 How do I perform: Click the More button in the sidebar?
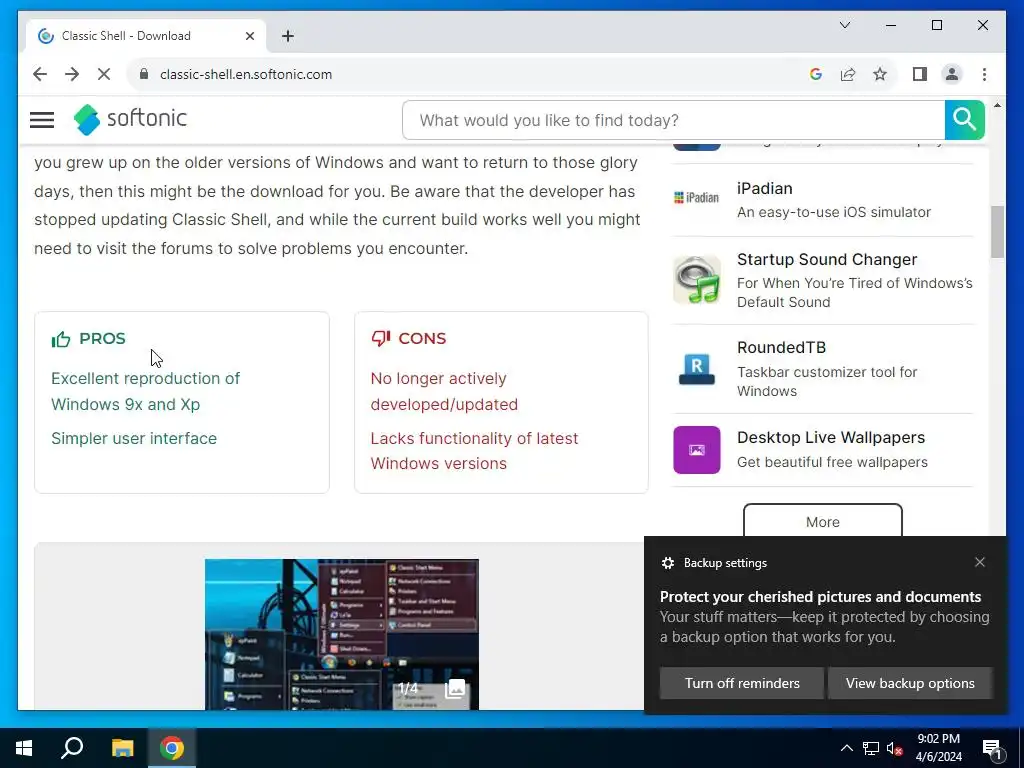coord(822,521)
